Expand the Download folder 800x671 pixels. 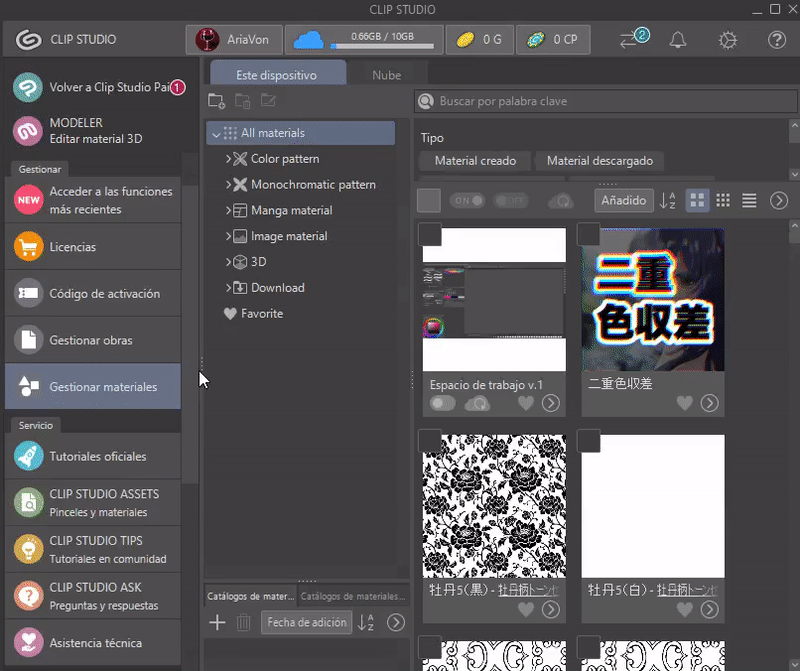(228, 287)
